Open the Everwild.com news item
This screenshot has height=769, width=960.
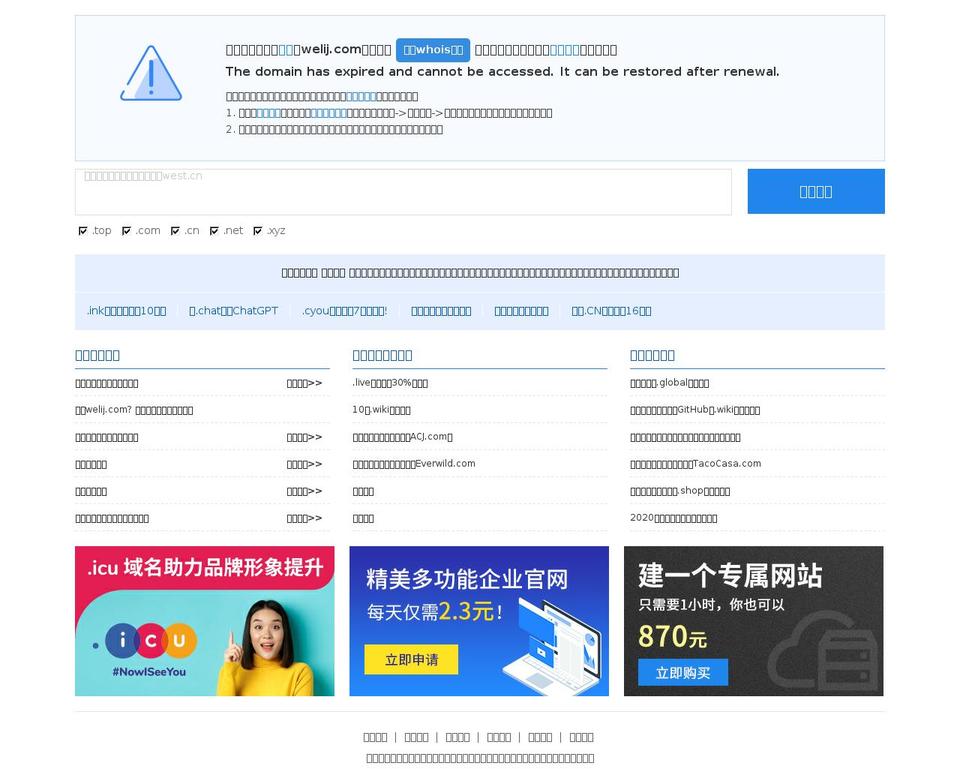414,463
